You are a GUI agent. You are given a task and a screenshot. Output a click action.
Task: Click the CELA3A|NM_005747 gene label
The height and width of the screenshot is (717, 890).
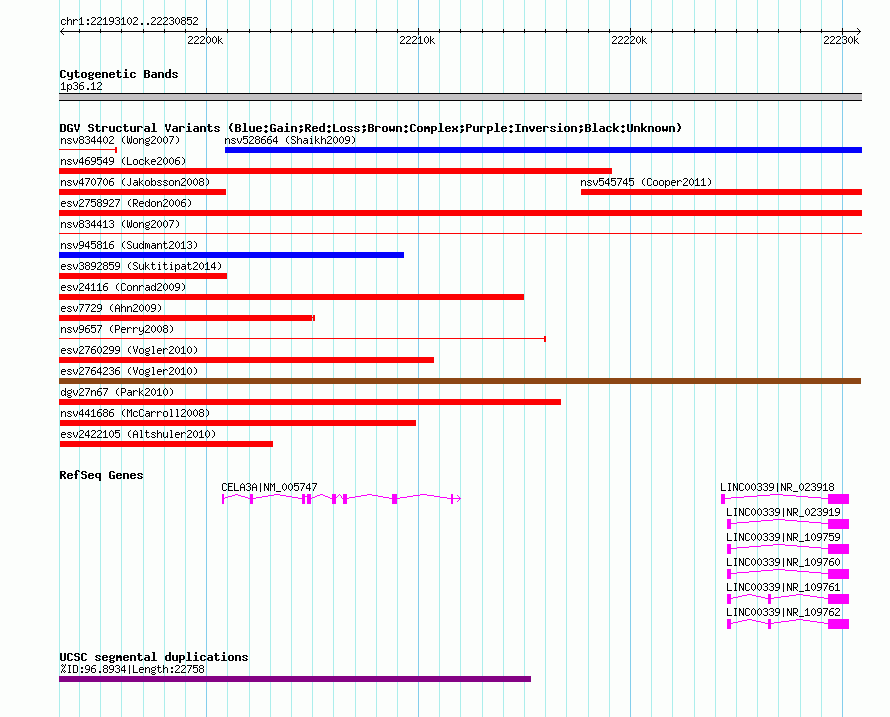pos(269,487)
